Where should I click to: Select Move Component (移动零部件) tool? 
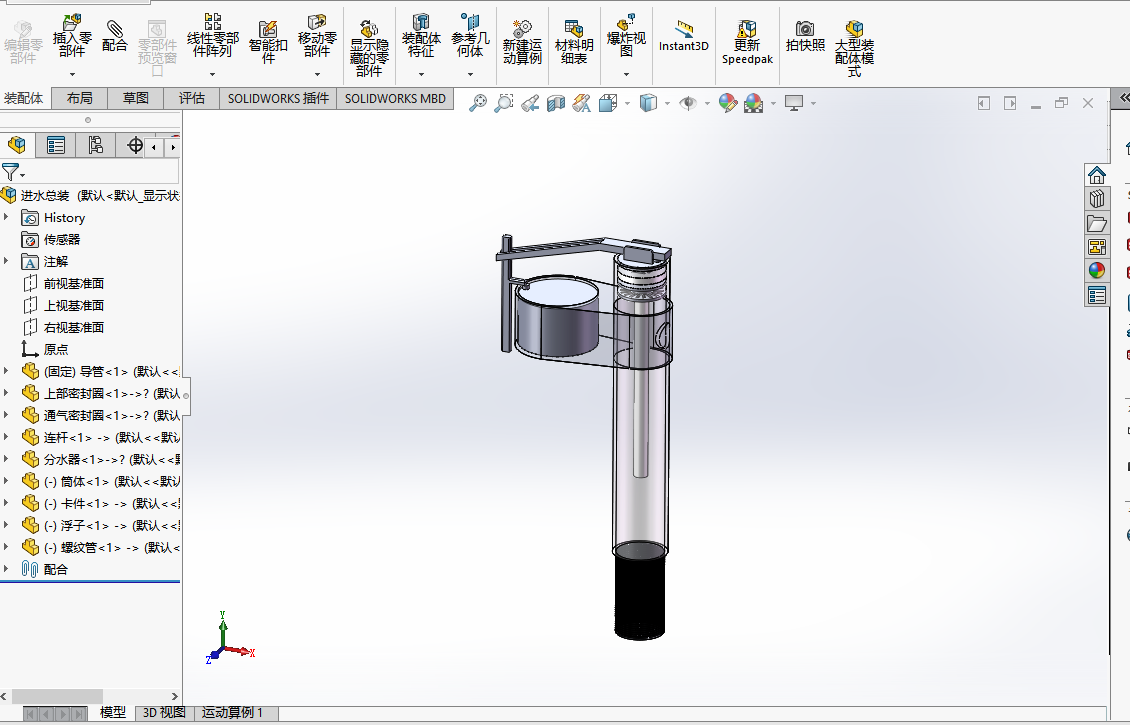tap(317, 36)
